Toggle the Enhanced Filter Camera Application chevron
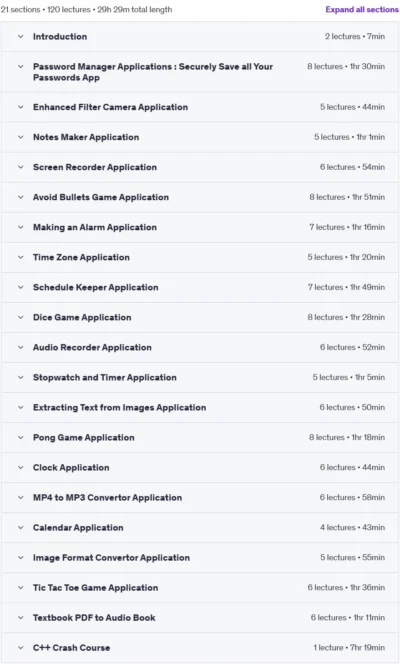400x664 pixels. coord(20,107)
